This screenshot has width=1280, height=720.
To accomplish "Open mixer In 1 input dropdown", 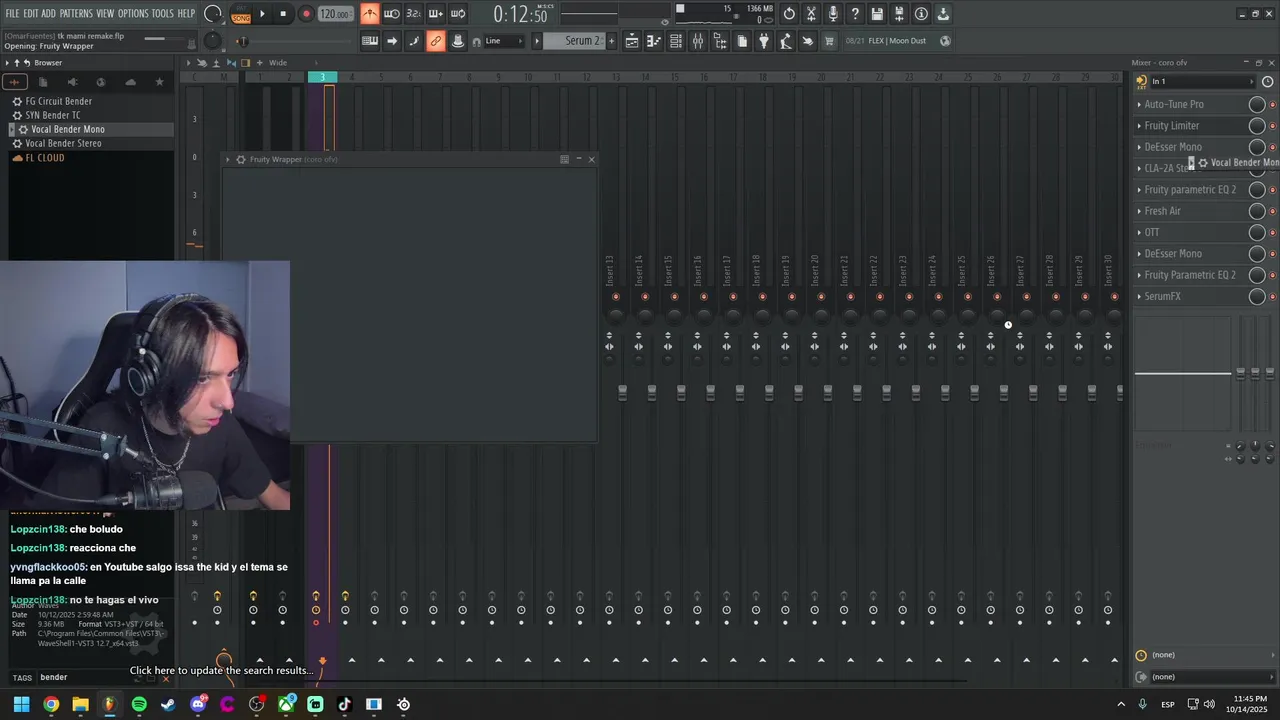I will [1201, 82].
